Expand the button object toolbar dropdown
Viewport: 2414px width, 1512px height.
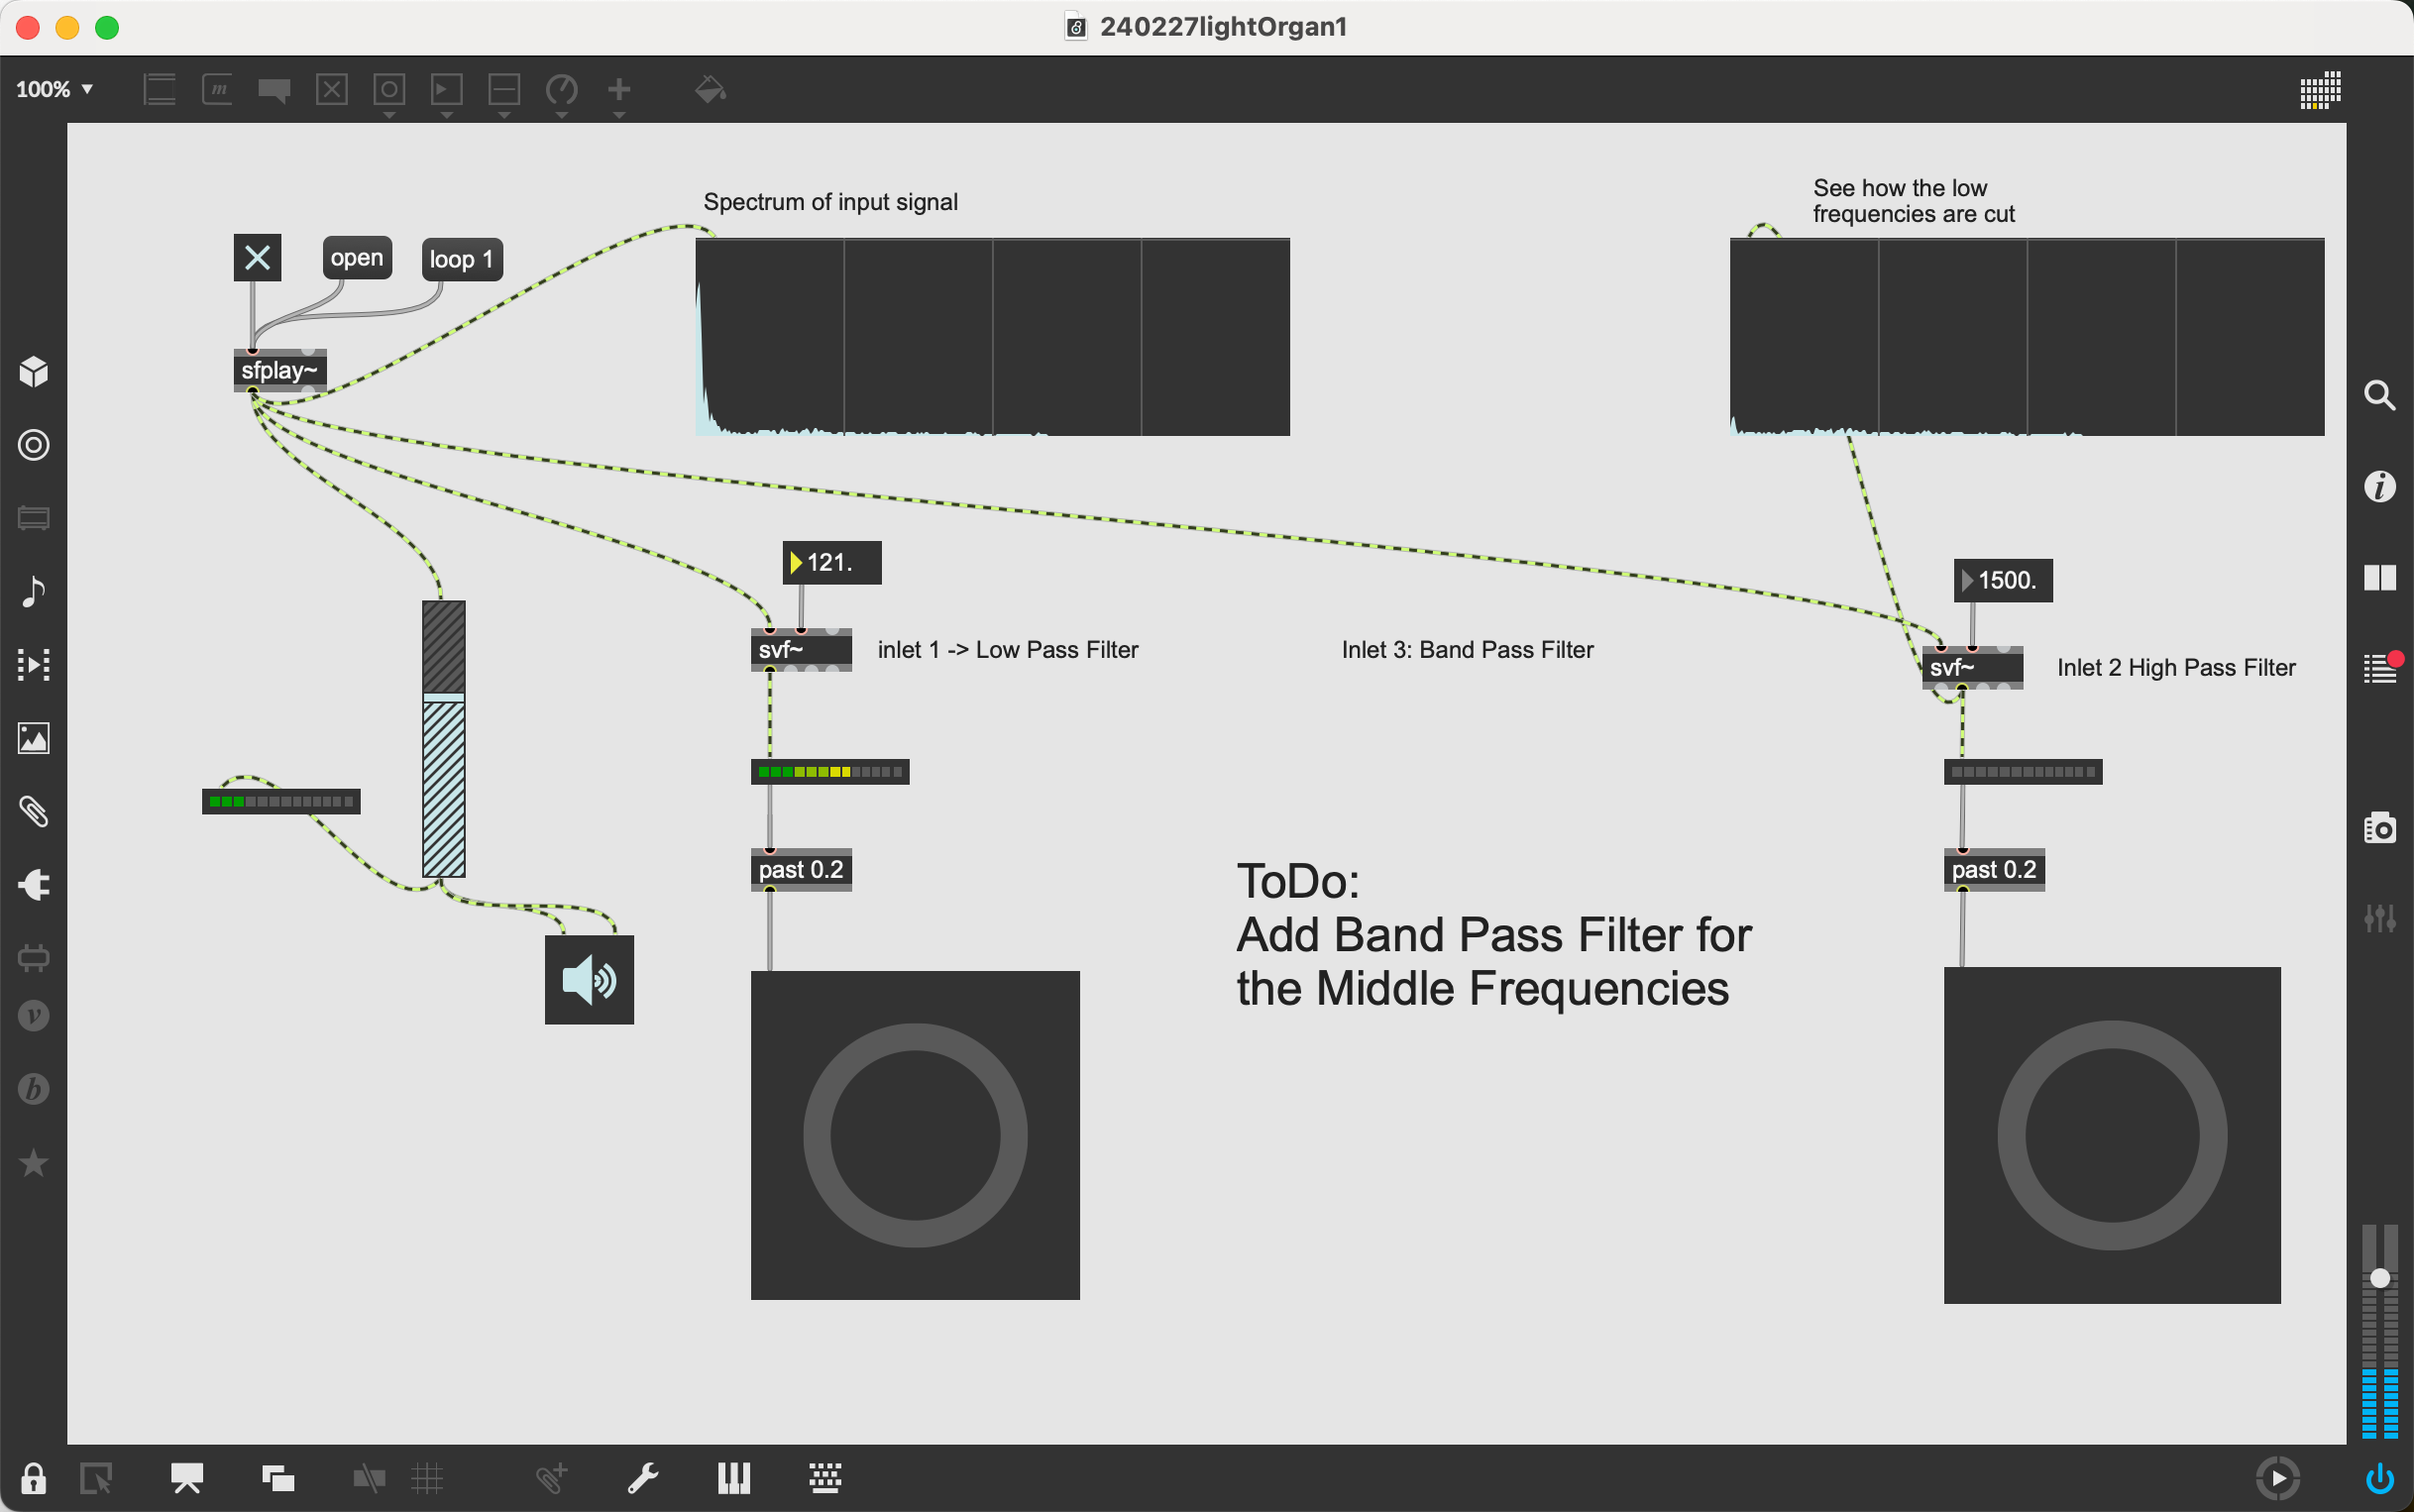[x=389, y=115]
